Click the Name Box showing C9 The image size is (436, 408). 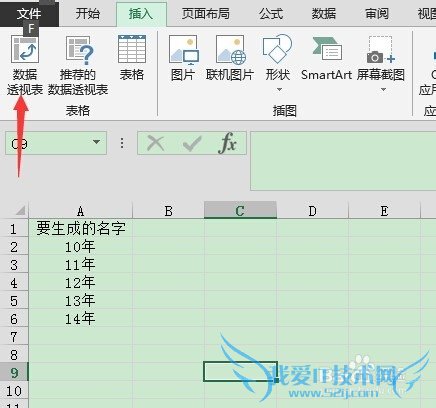(x=56, y=143)
